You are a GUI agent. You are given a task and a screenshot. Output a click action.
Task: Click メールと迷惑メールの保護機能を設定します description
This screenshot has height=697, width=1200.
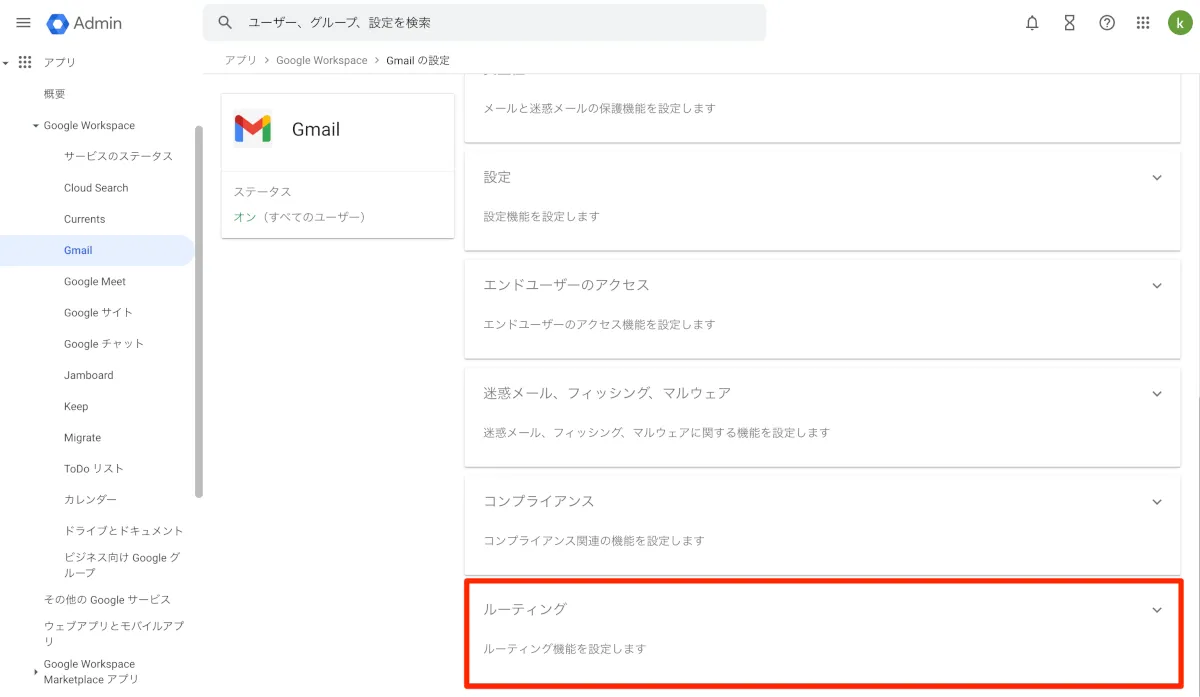pos(599,108)
